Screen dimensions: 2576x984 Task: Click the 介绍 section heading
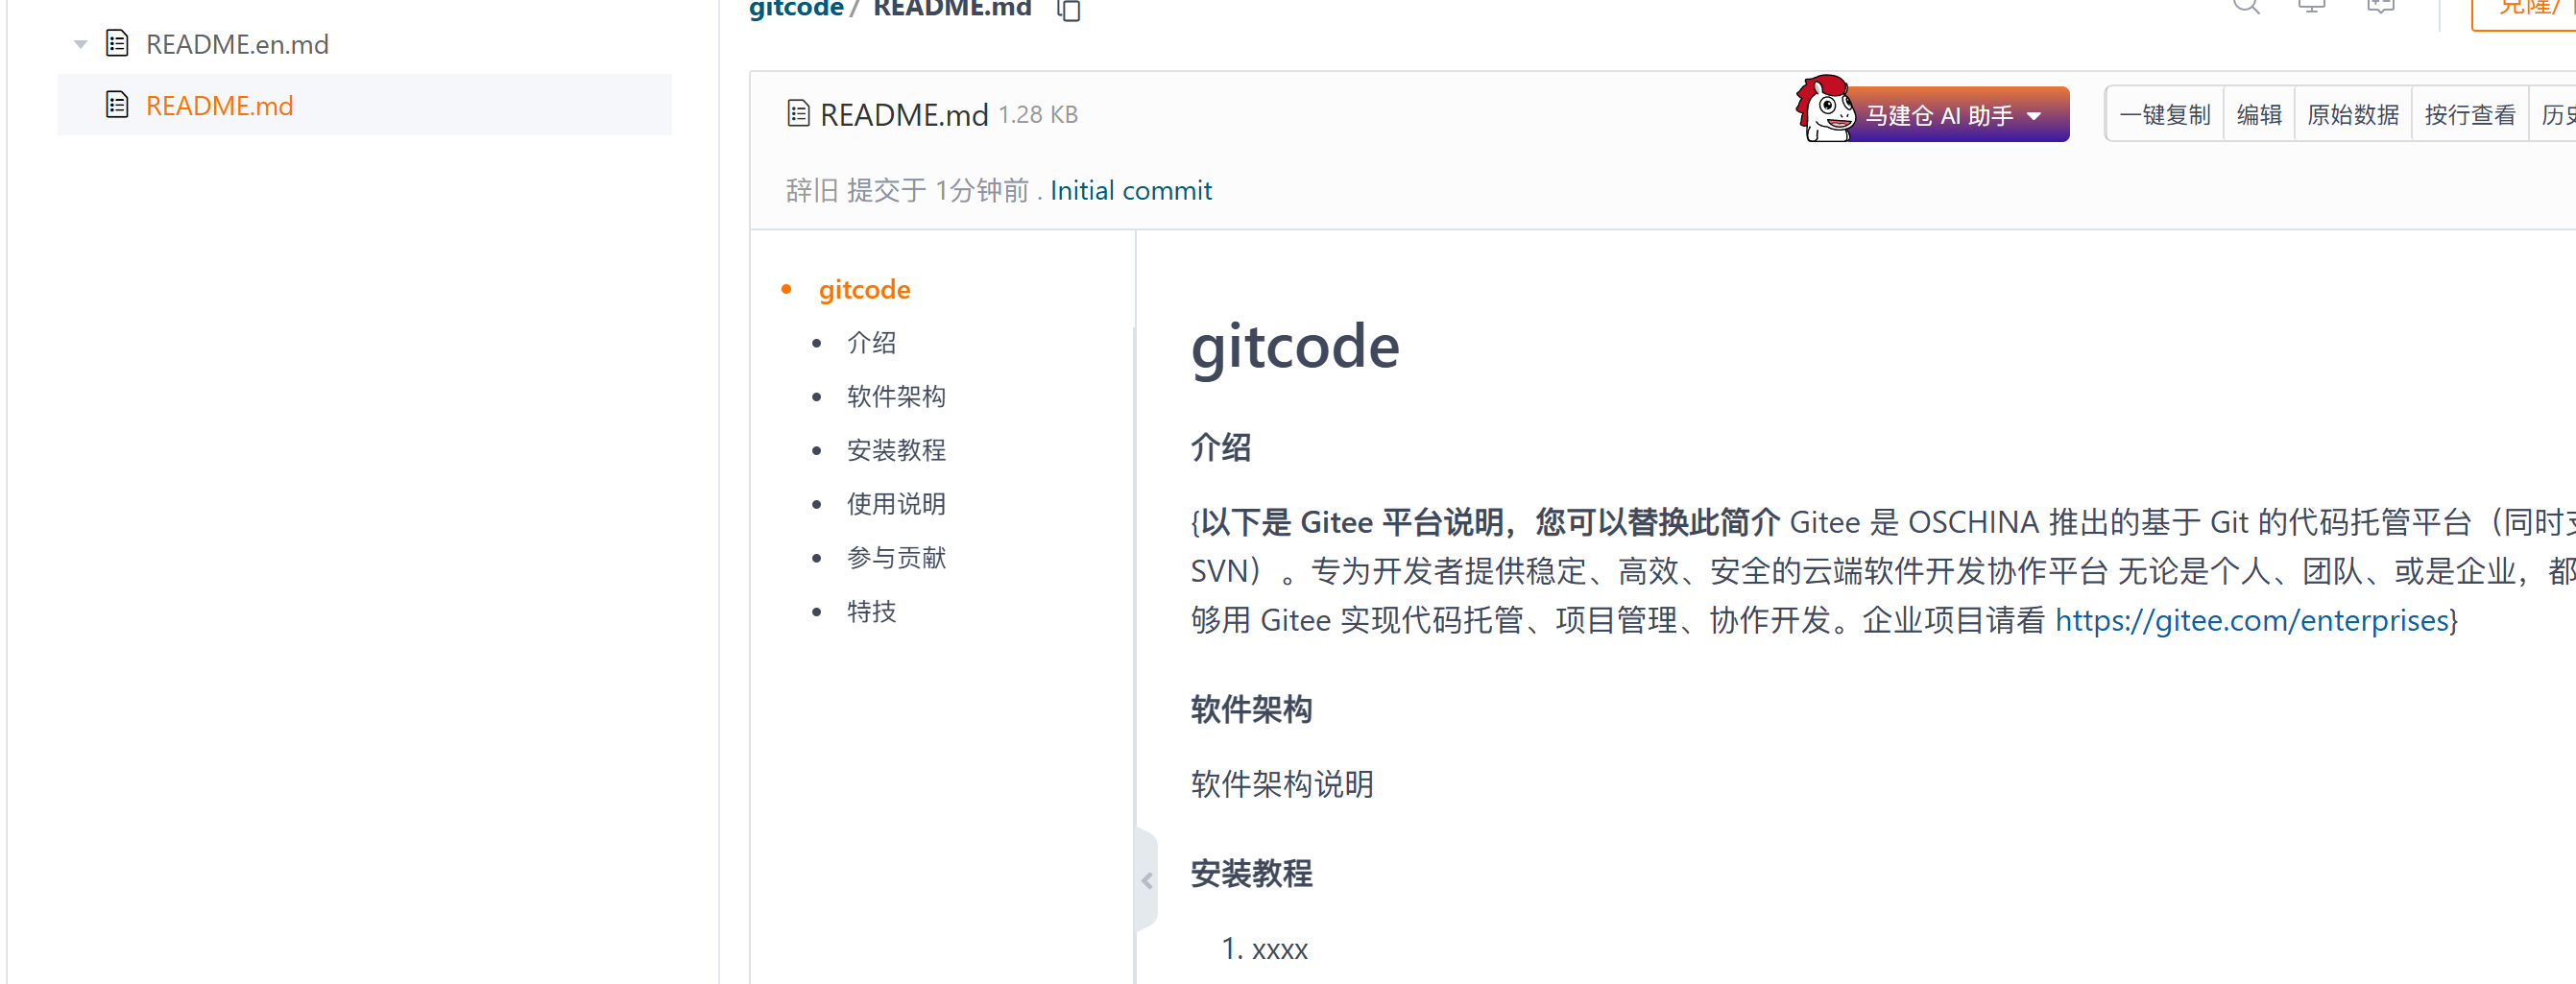click(1220, 447)
